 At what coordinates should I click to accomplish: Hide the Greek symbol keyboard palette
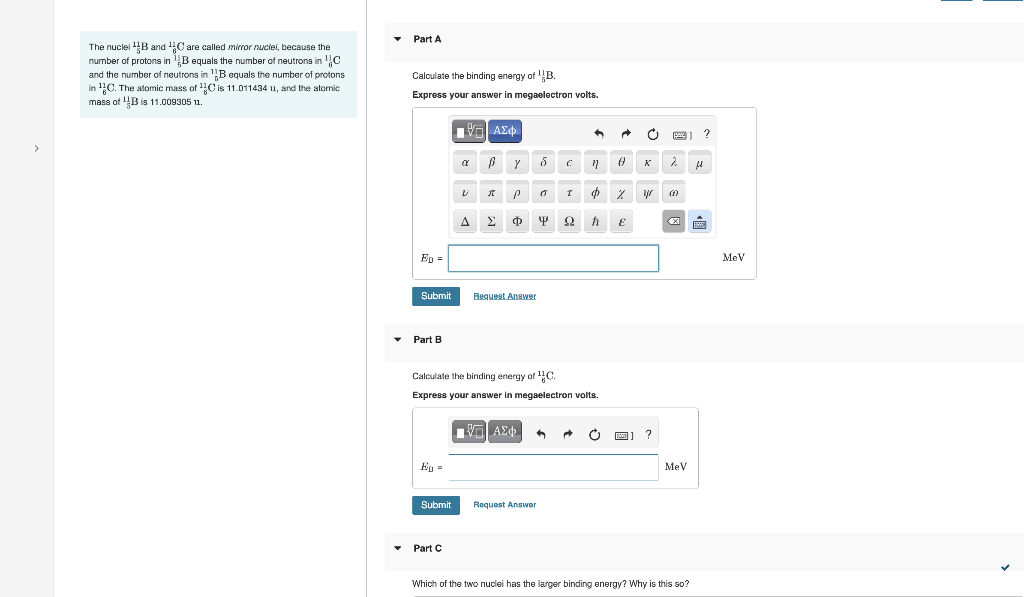tap(699, 221)
